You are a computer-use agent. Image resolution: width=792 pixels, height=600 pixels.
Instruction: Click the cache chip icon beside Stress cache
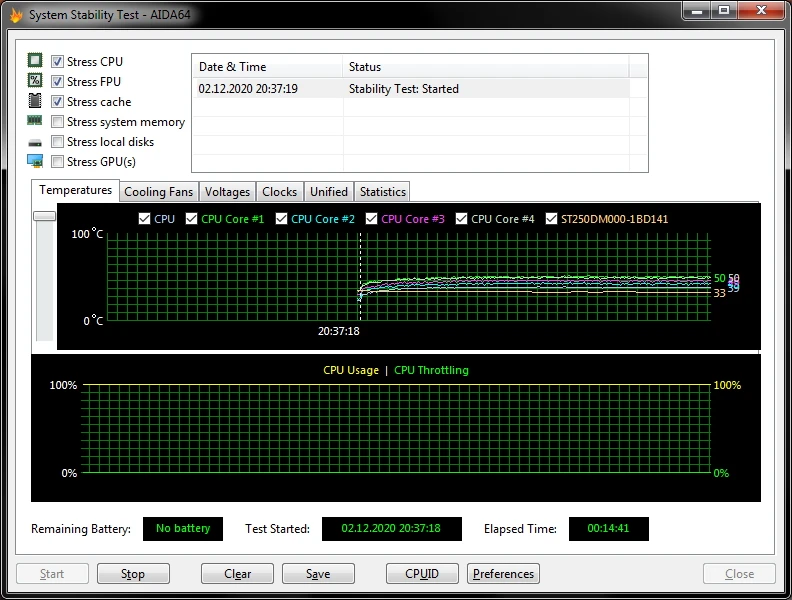pyautogui.click(x=35, y=101)
